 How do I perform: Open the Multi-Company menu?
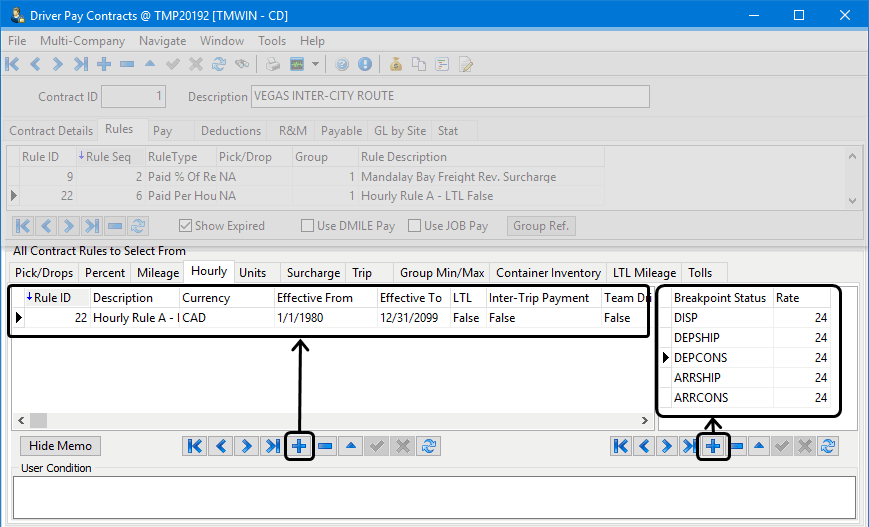82,41
